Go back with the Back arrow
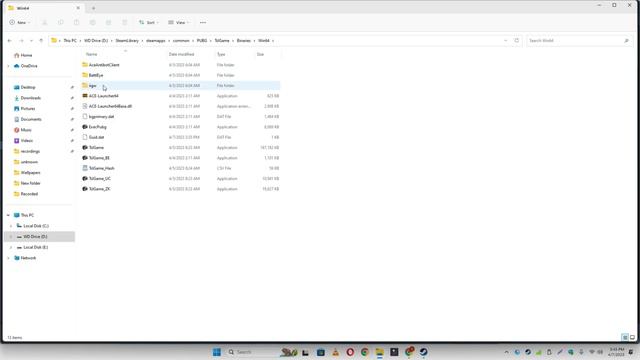The image size is (640, 360). pos(10,40)
